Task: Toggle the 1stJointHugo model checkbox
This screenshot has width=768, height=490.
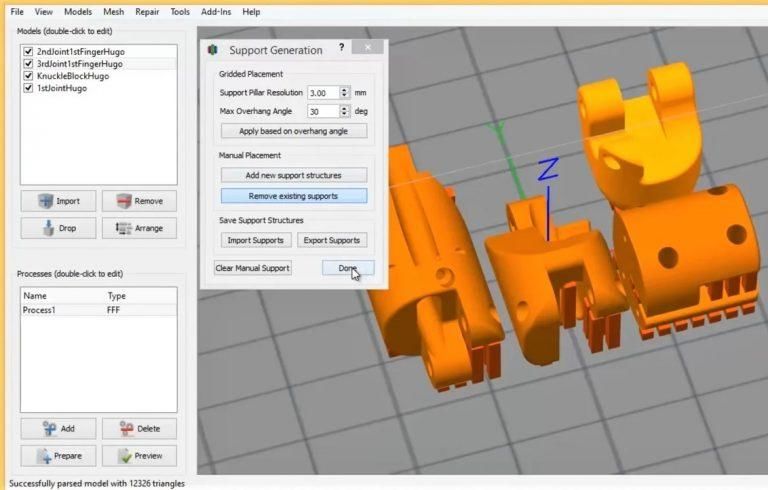Action: pyautogui.click(x=28, y=88)
